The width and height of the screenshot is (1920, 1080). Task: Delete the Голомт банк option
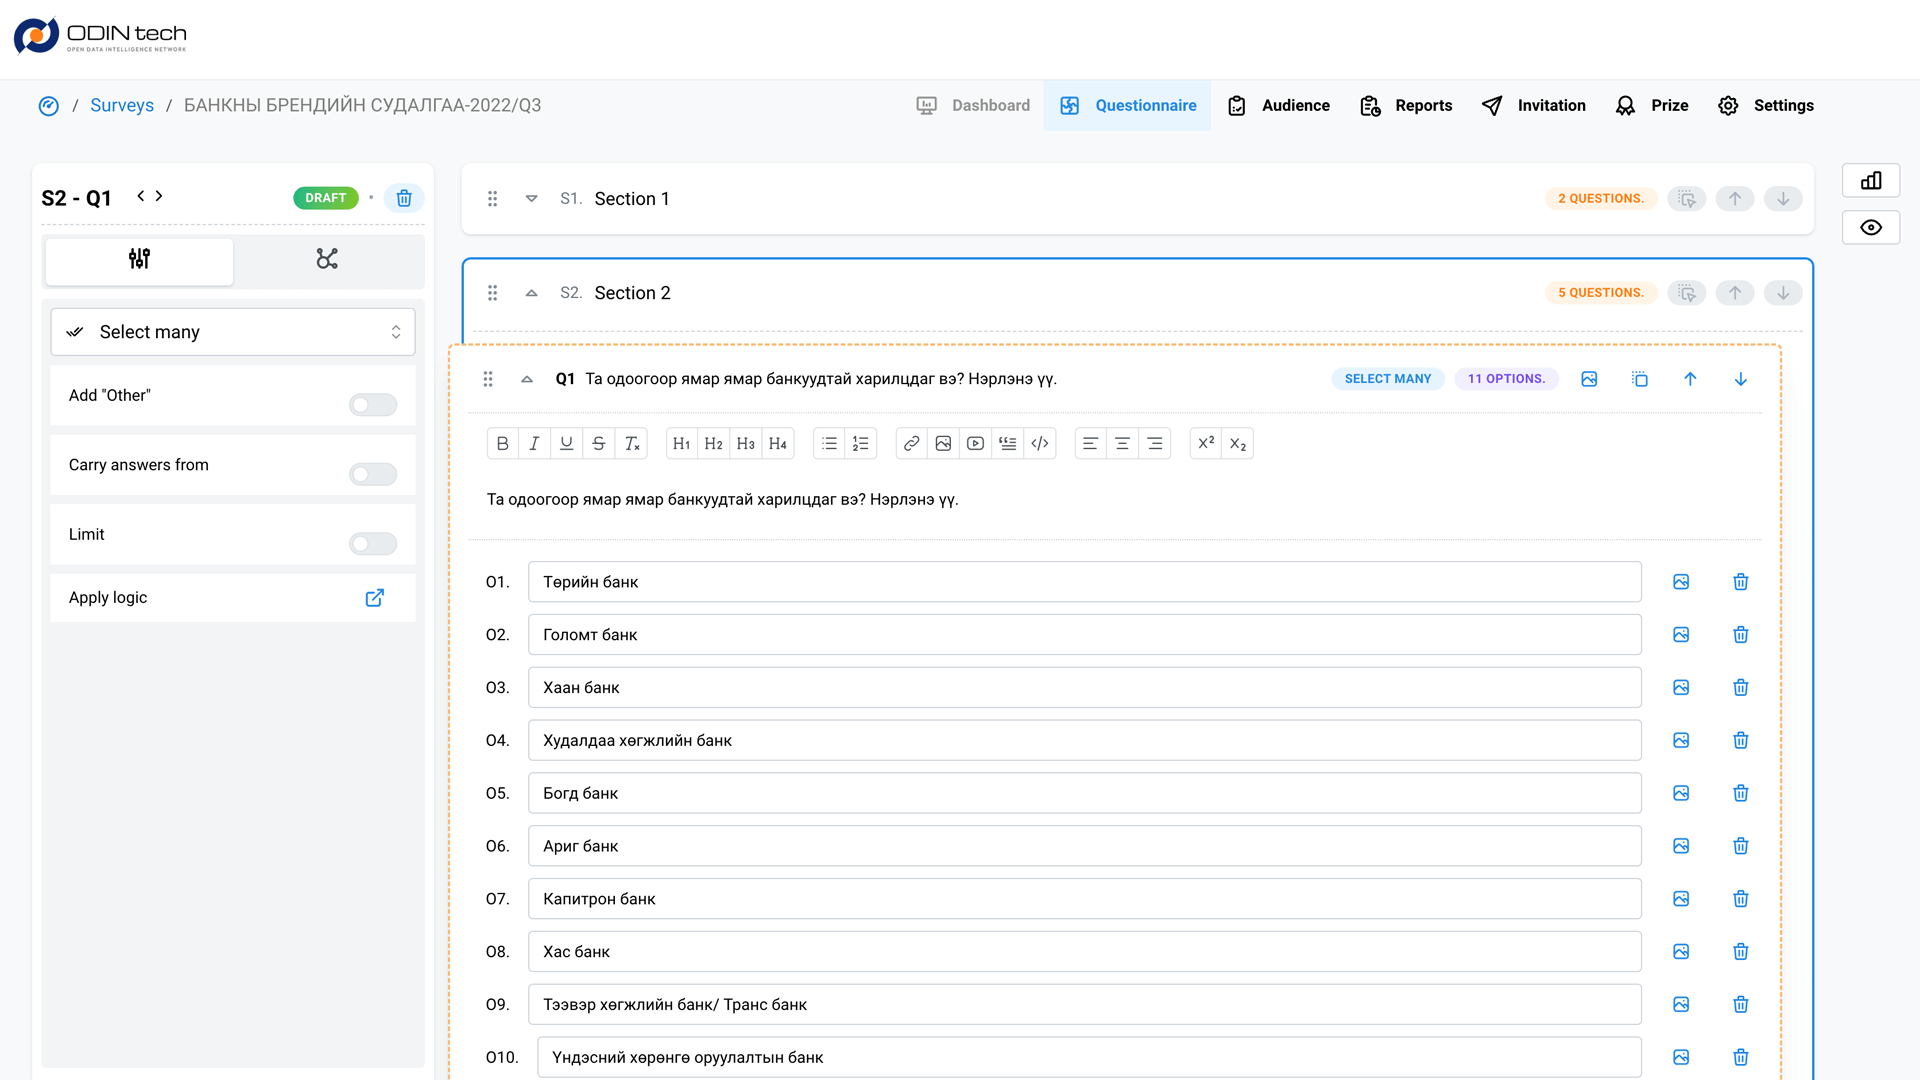(x=1740, y=635)
